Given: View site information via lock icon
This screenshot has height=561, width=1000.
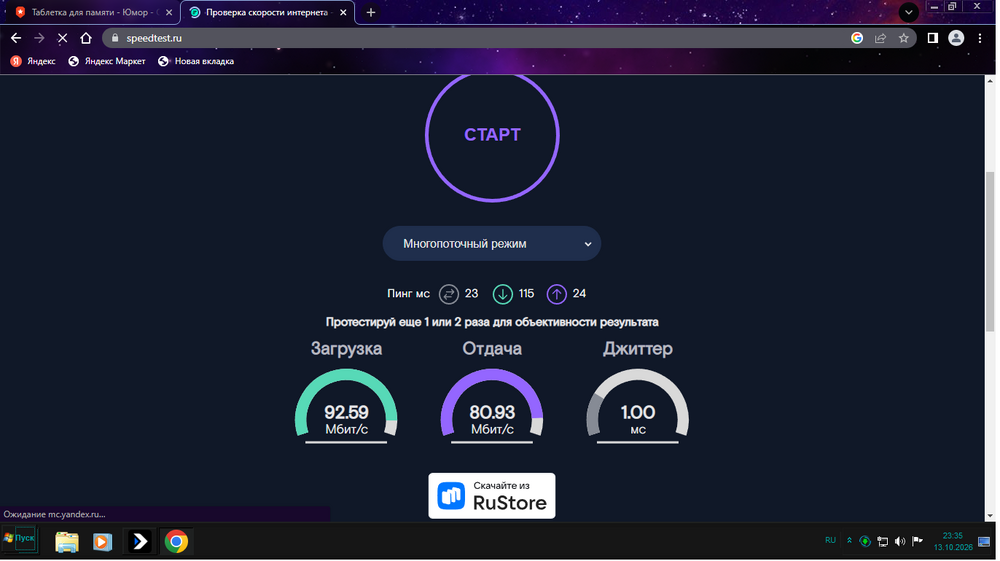Looking at the screenshot, I should (115, 38).
